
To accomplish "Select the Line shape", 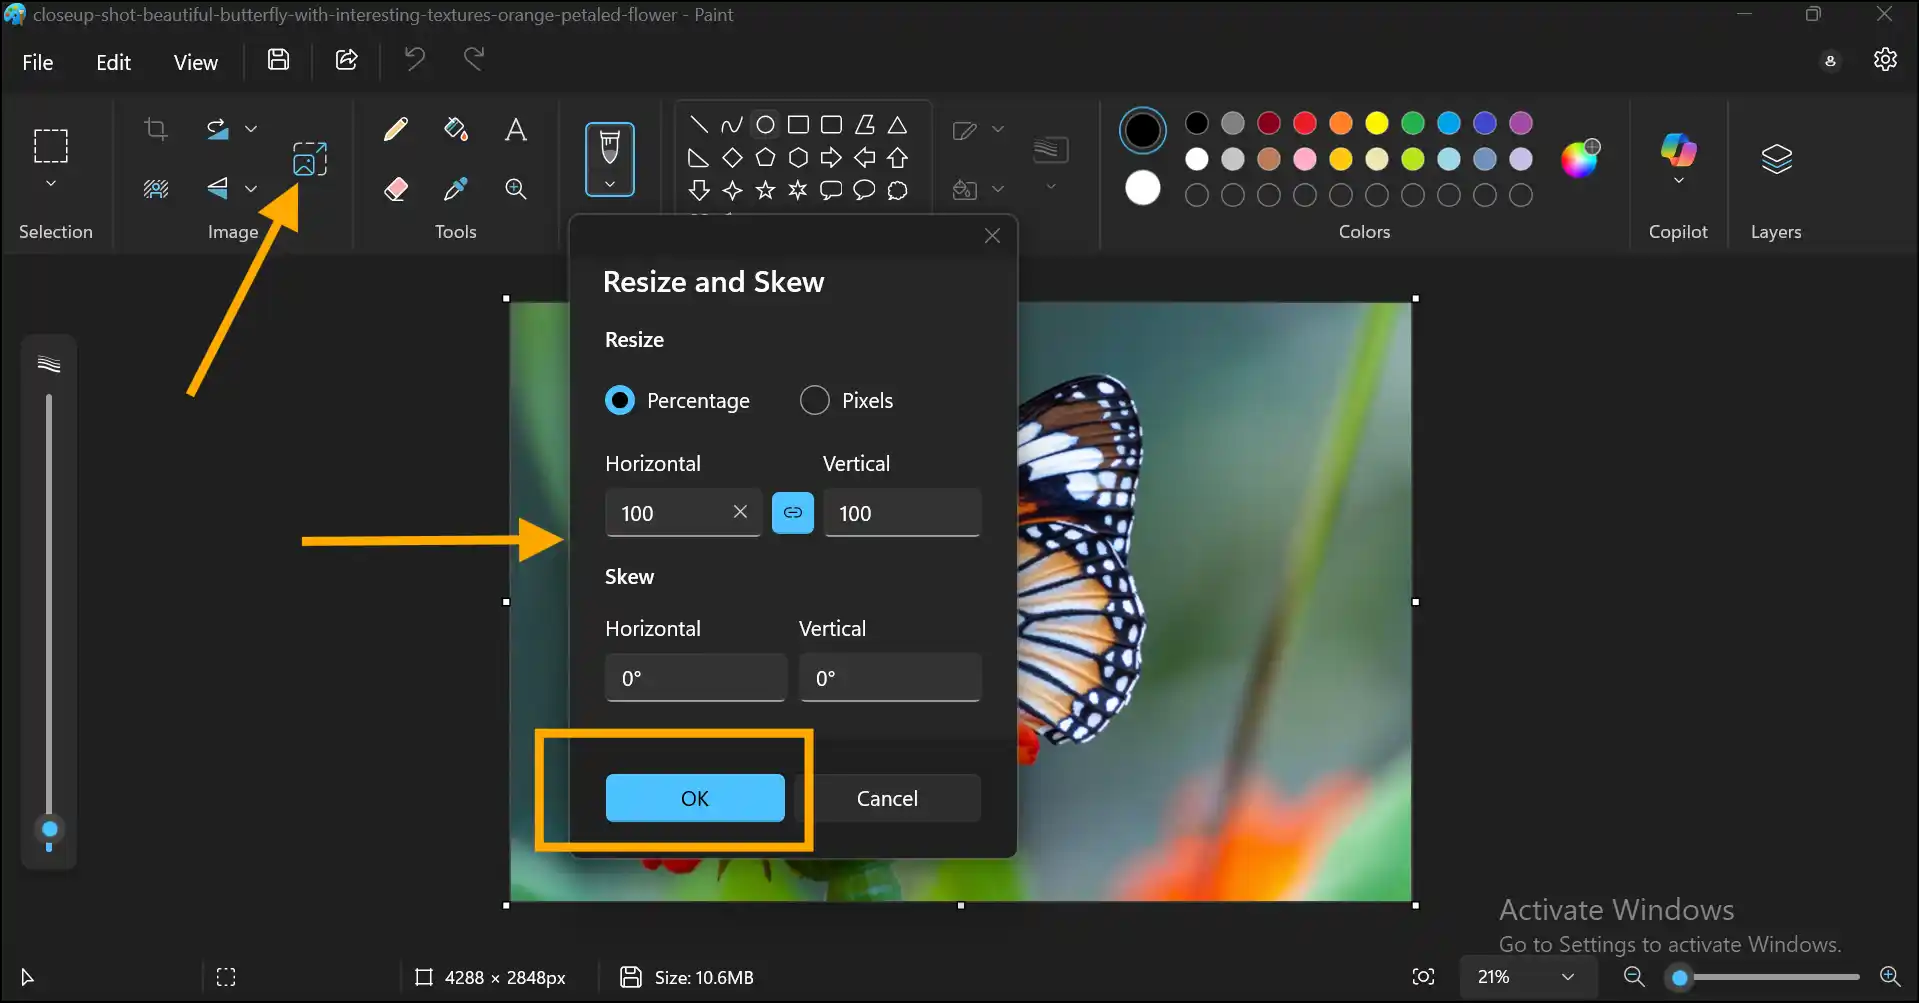I will [699, 124].
